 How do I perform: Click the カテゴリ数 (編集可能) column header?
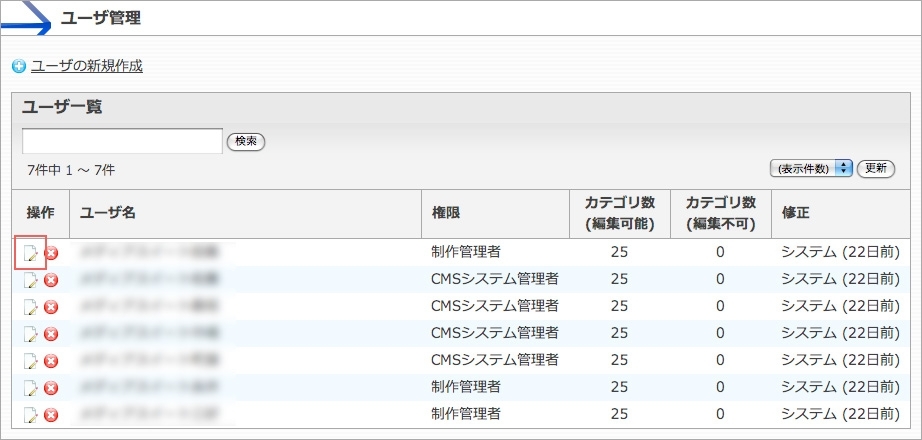click(620, 213)
